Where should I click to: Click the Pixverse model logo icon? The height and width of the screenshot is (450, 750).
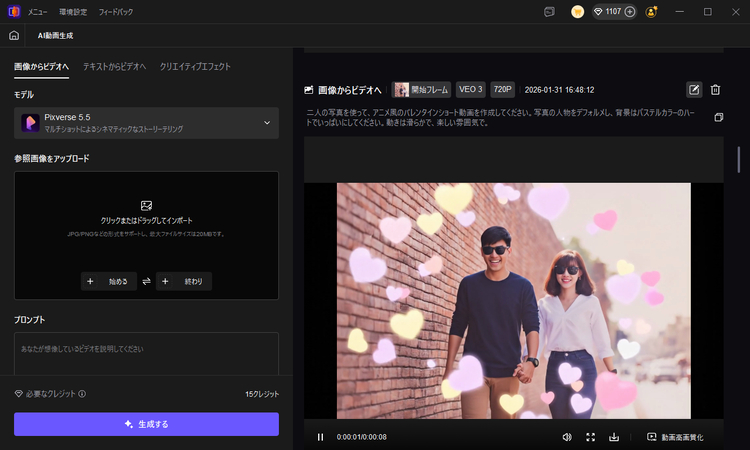tap(30, 123)
